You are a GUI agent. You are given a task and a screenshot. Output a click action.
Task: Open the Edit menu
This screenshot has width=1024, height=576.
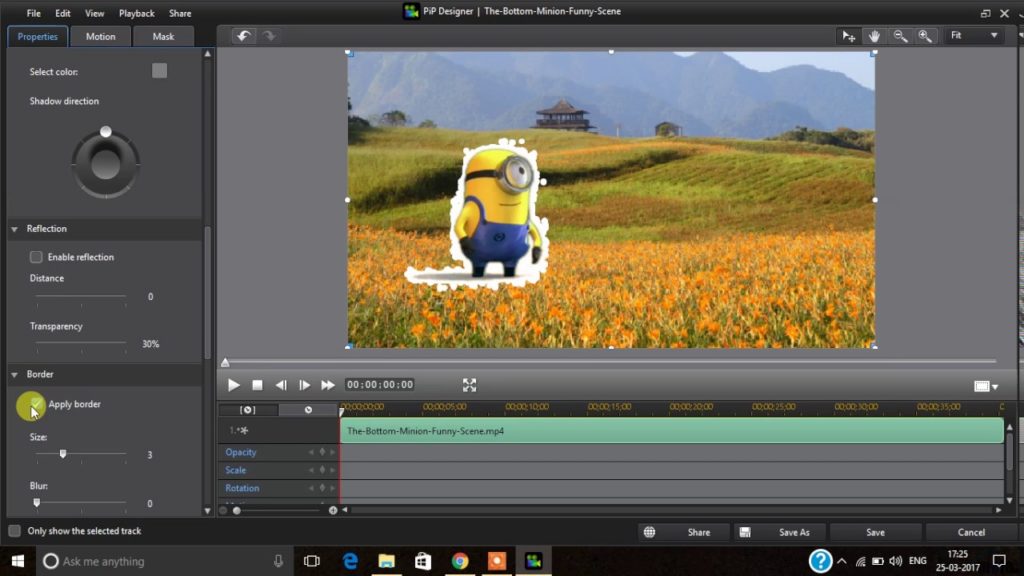63,13
